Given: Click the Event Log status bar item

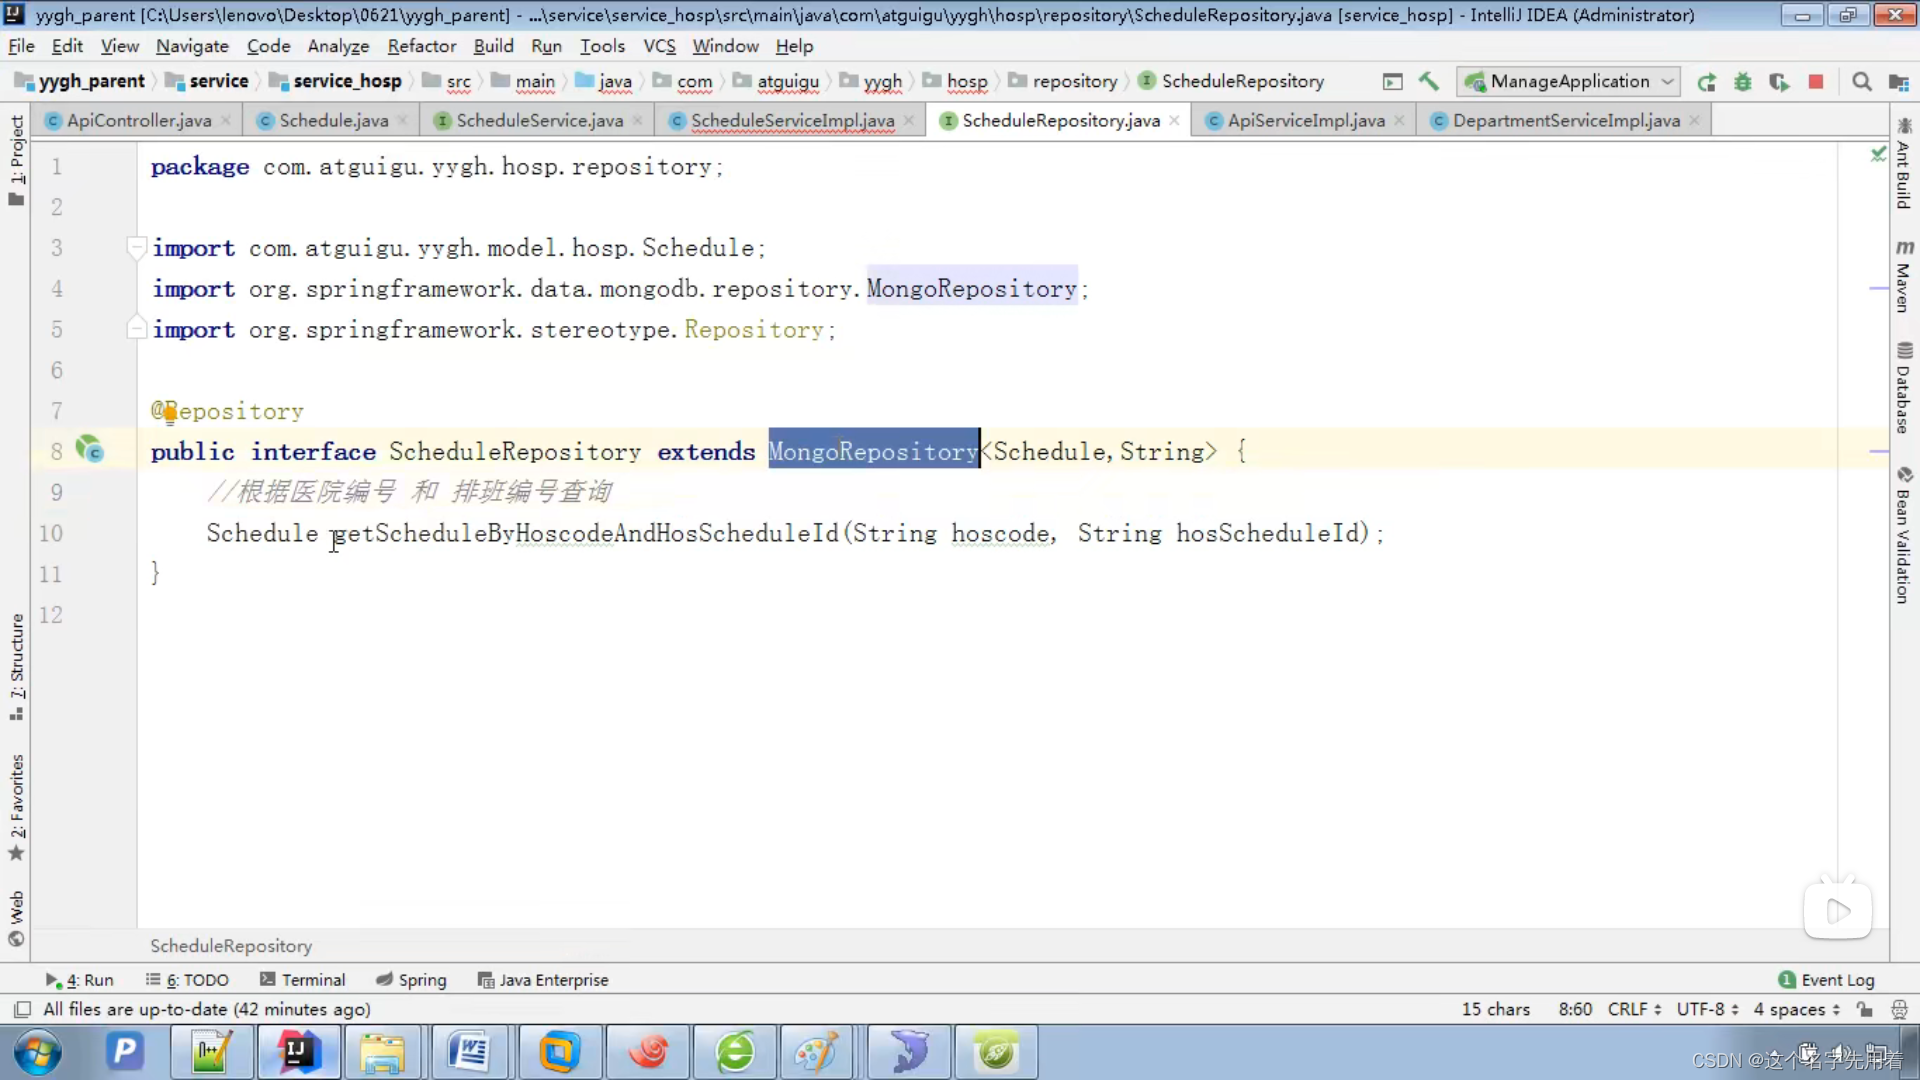Looking at the screenshot, I should tap(1837, 980).
